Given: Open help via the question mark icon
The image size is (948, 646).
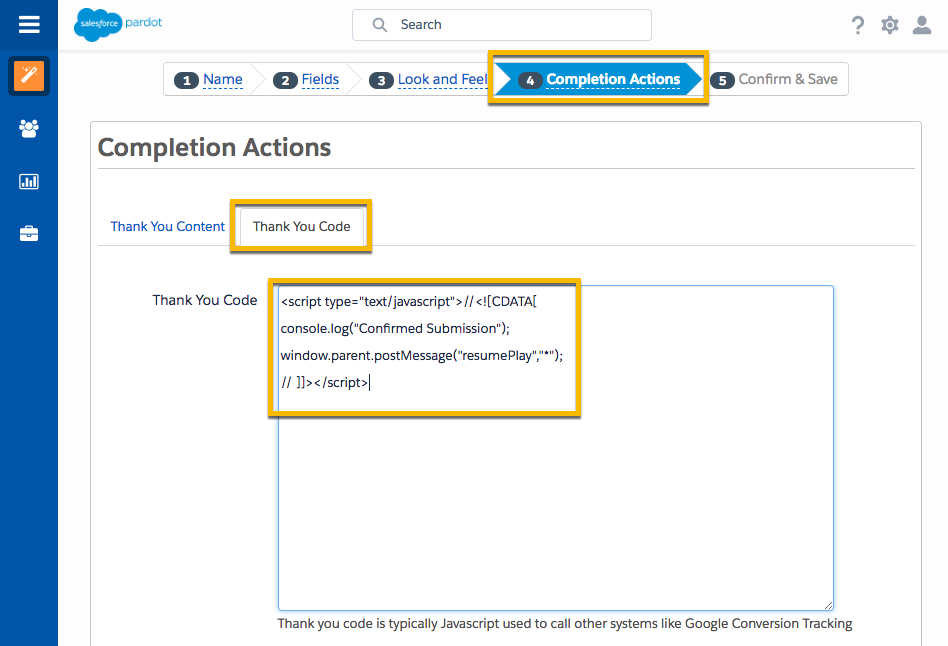Looking at the screenshot, I should (x=858, y=25).
